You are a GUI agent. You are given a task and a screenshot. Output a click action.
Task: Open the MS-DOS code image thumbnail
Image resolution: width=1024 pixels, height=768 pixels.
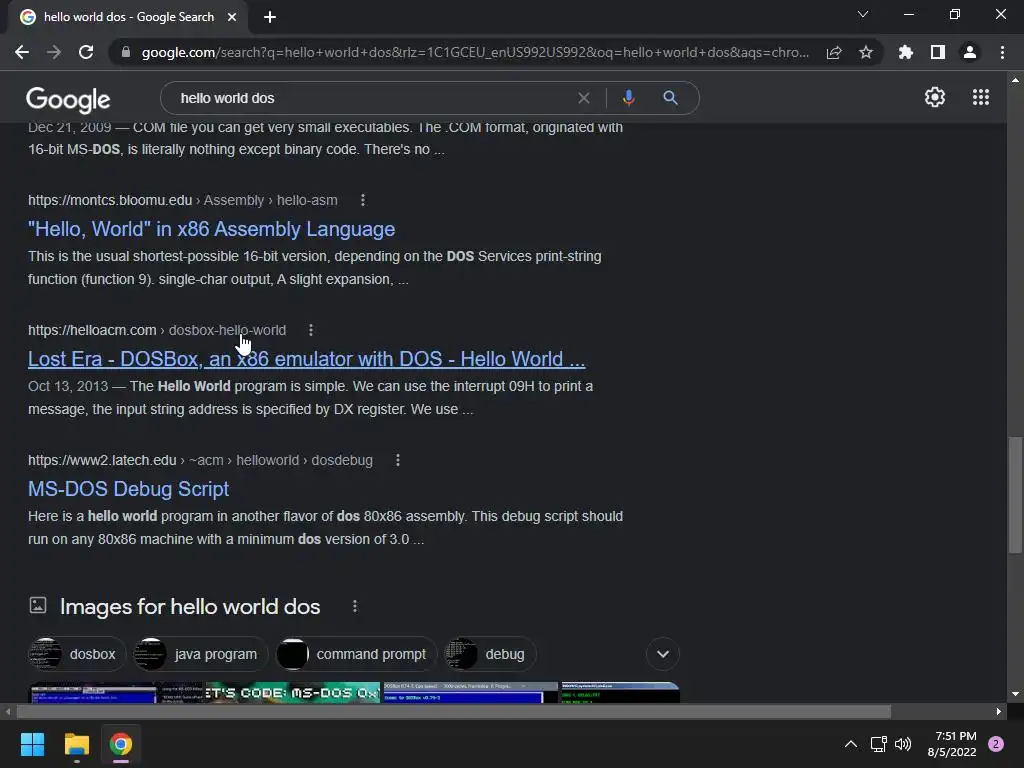pos(293,692)
